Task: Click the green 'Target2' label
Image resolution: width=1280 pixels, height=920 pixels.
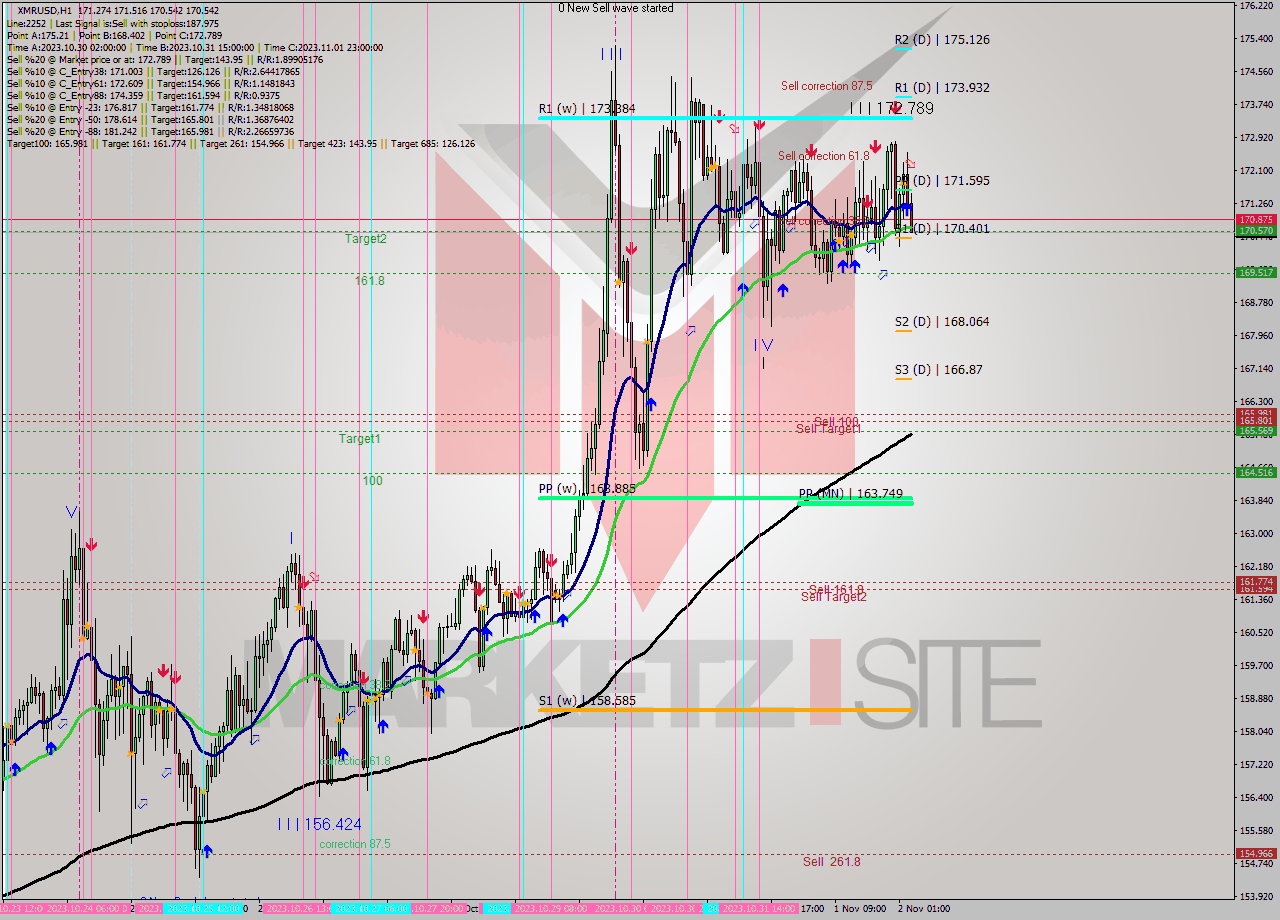Action: pos(366,239)
